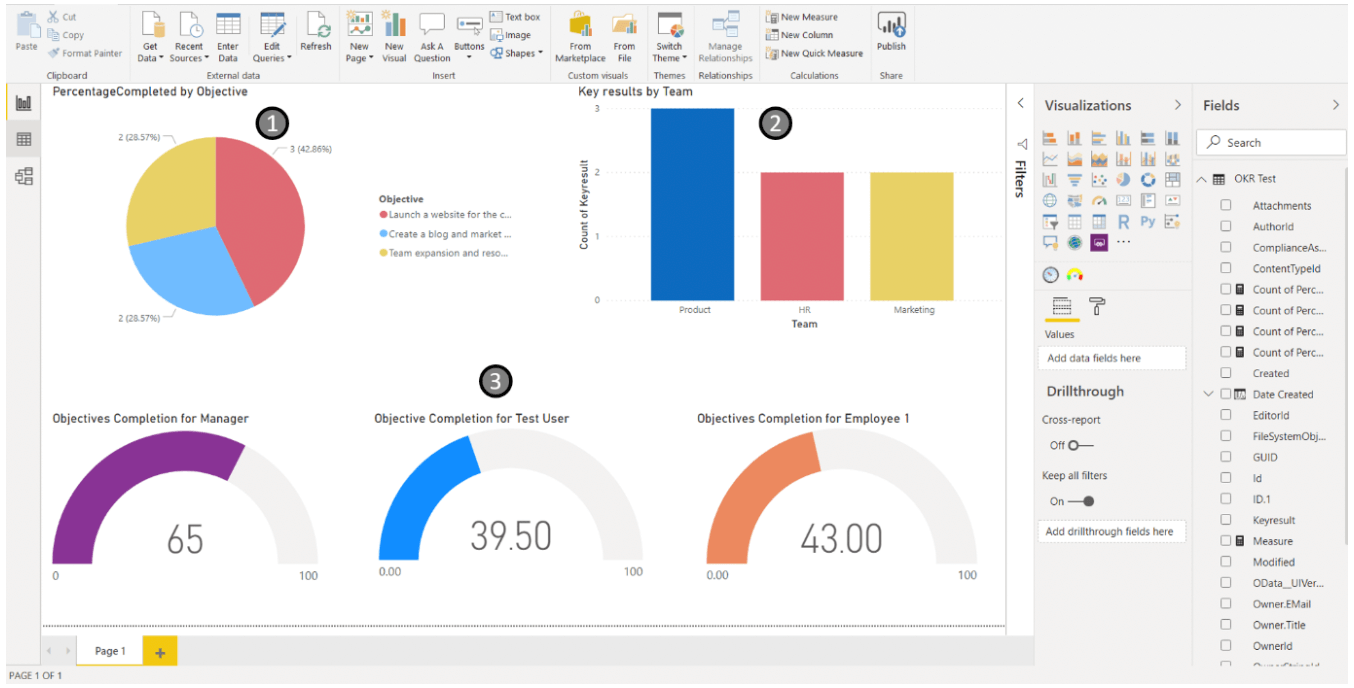Toggle Keep all filters switch

click(1081, 501)
